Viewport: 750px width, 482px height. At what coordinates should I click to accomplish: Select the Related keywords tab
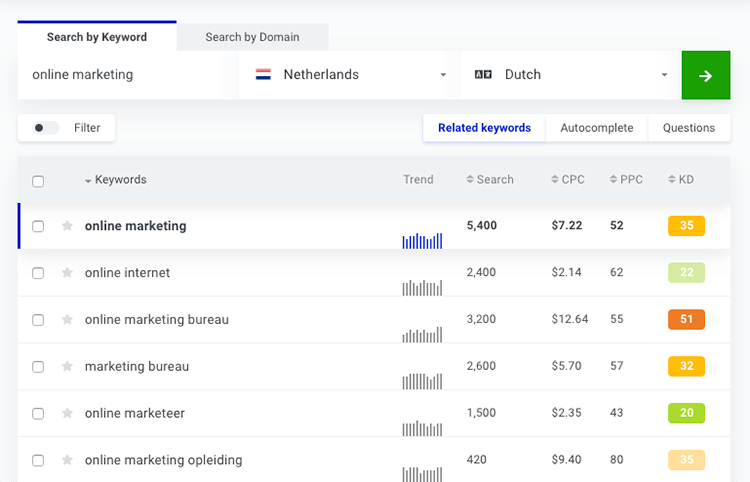click(484, 128)
